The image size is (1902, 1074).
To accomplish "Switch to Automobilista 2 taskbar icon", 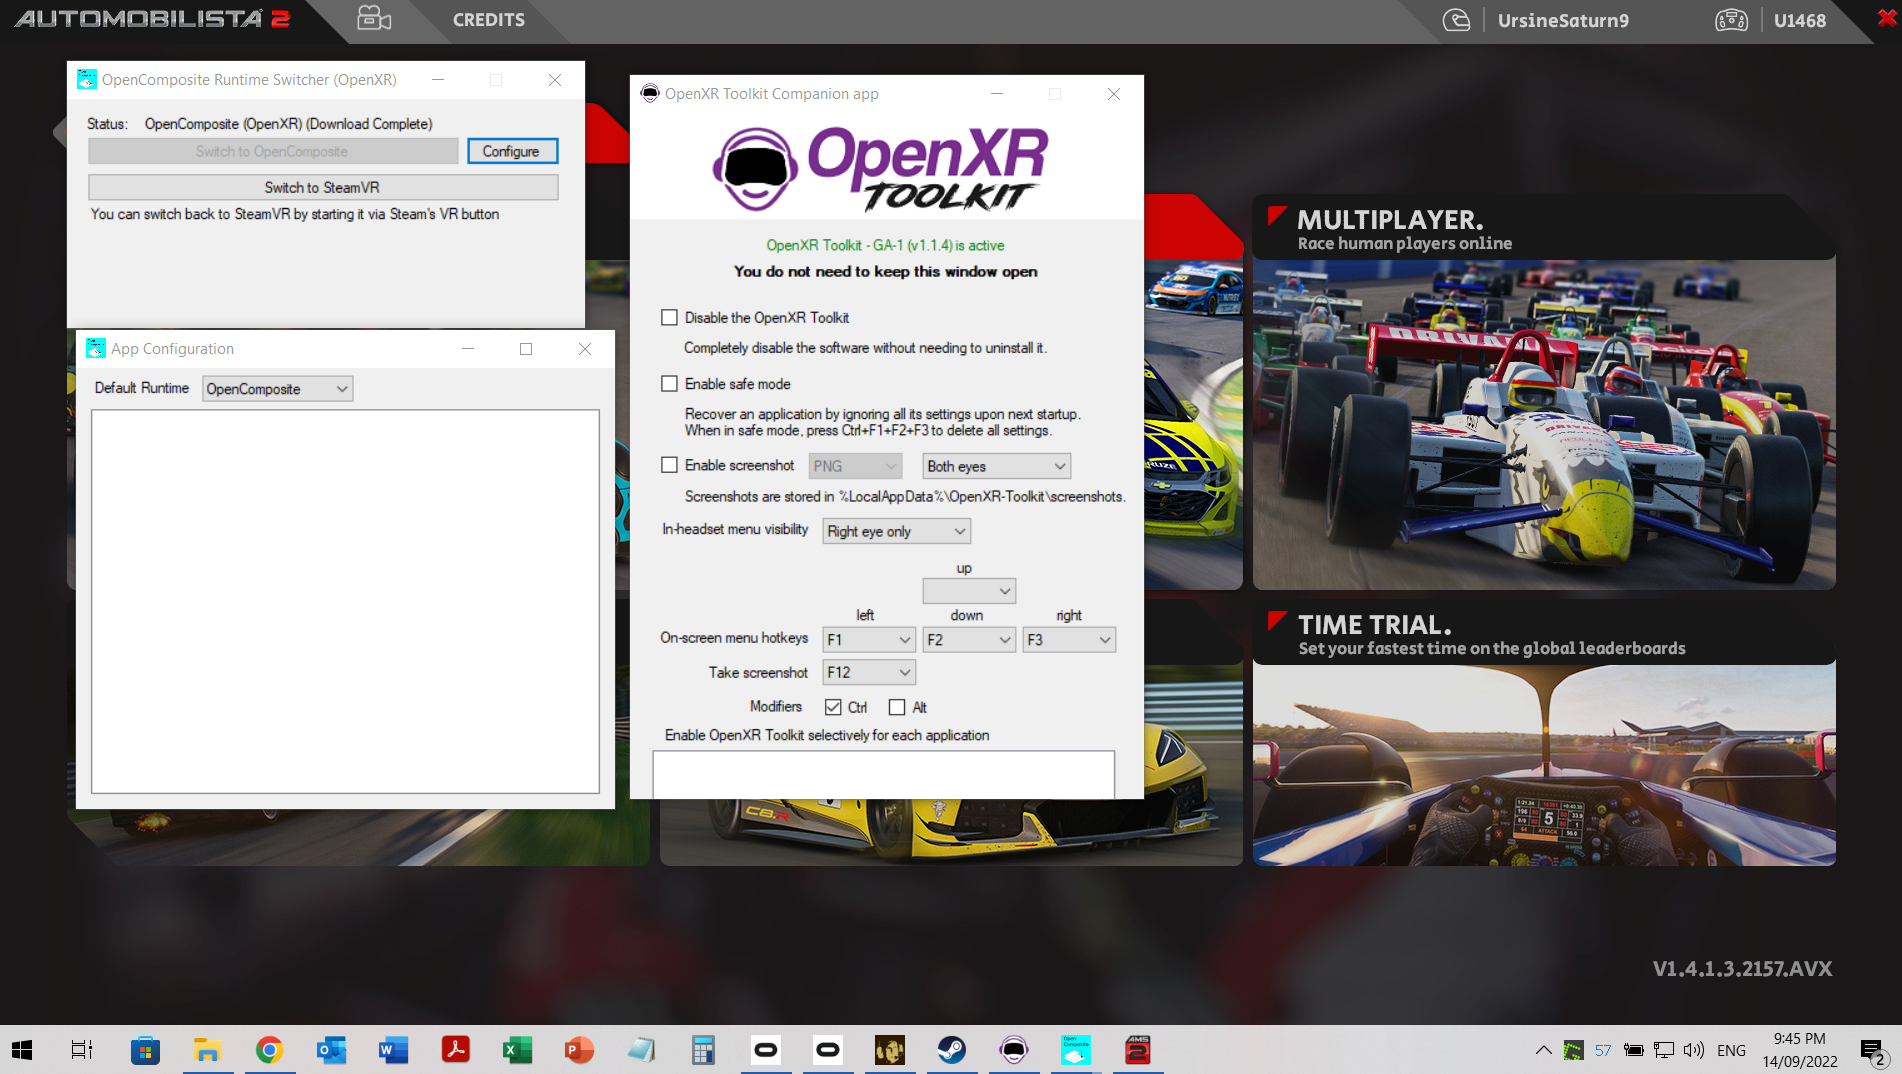I will [1137, 1050].
